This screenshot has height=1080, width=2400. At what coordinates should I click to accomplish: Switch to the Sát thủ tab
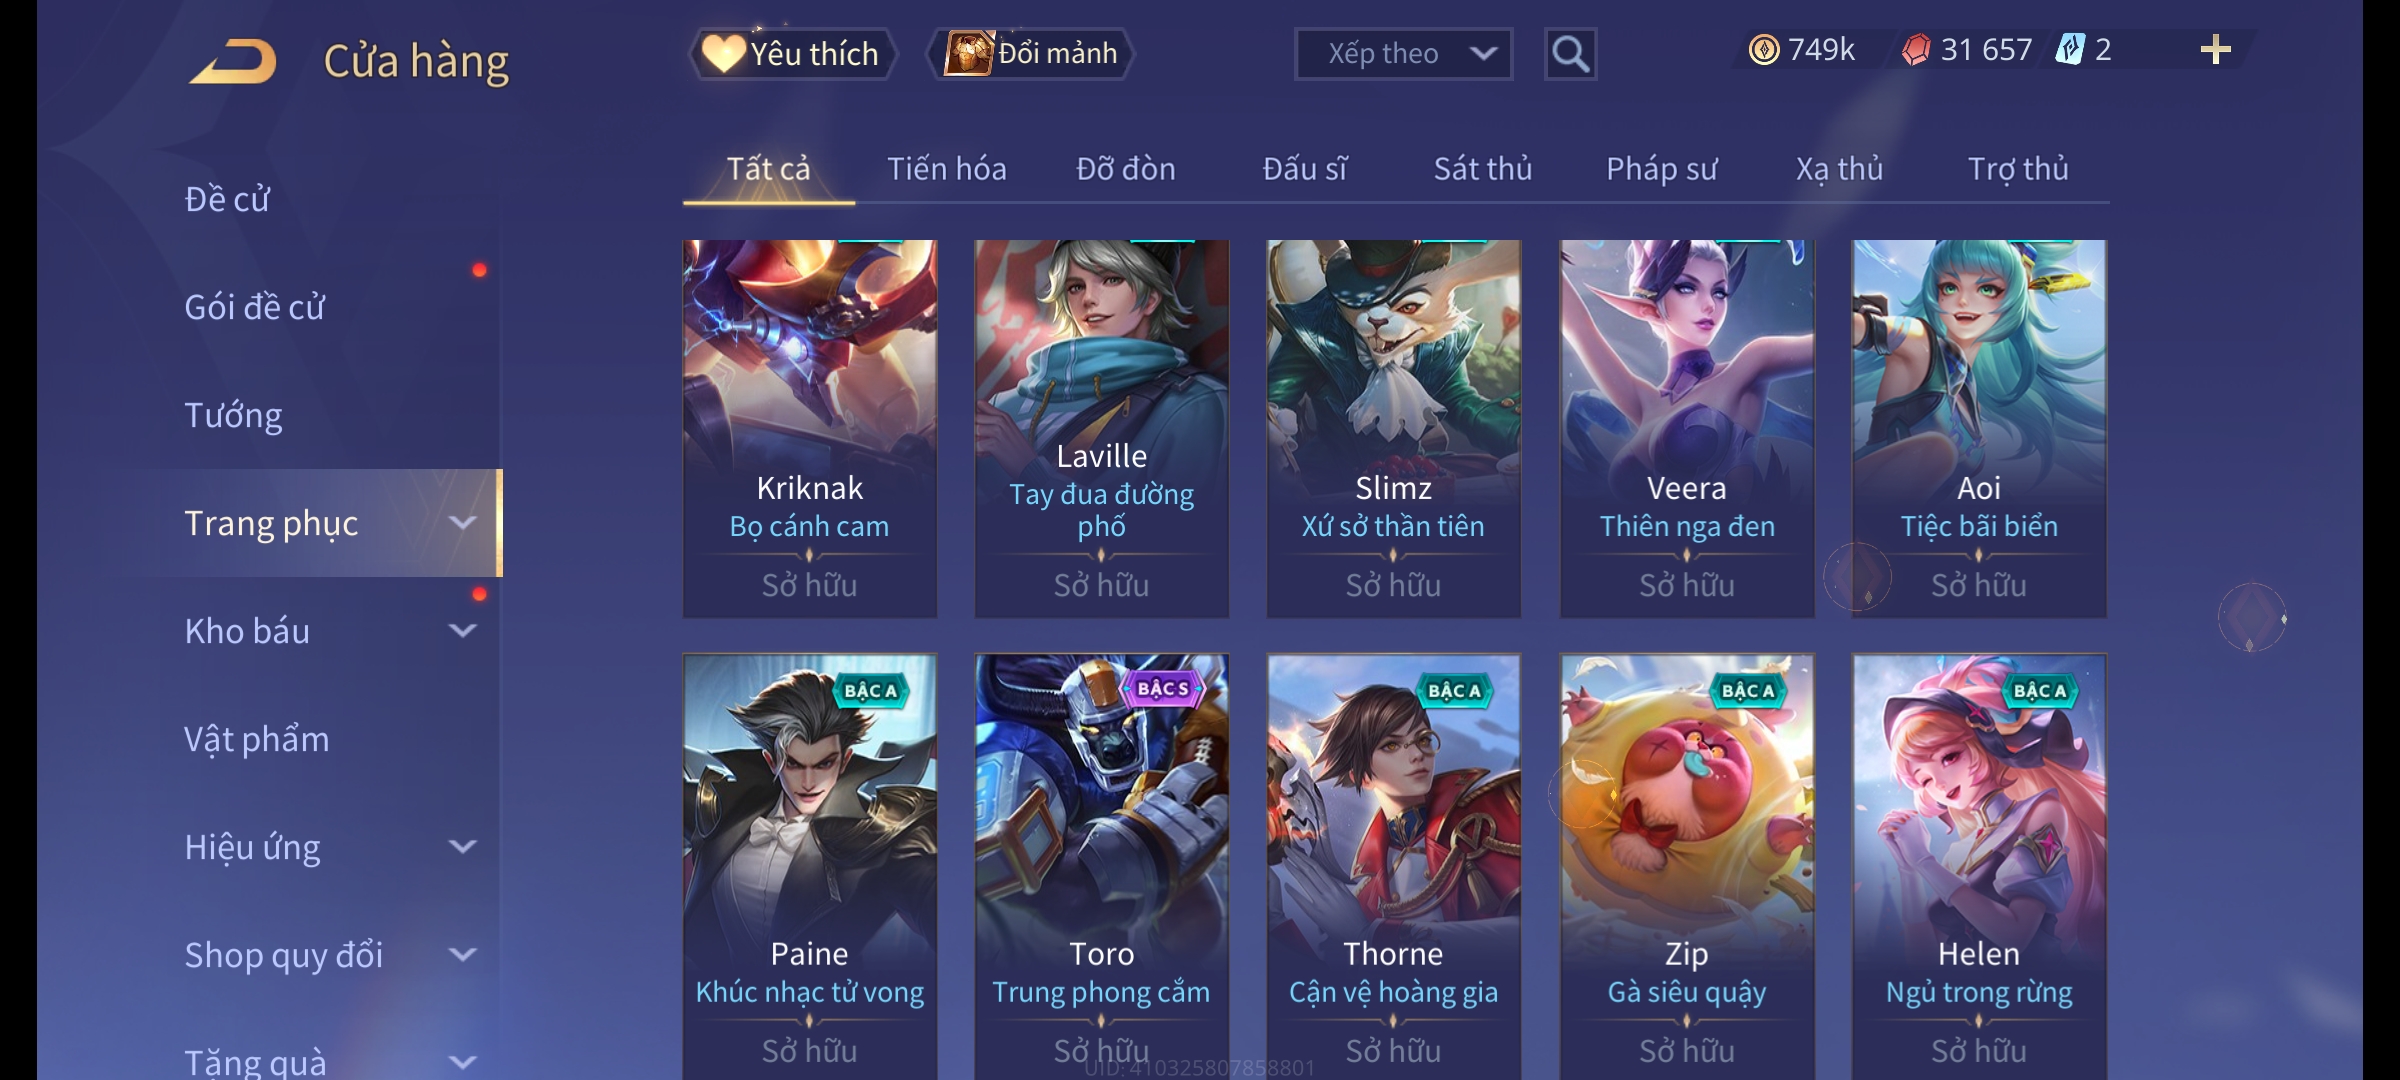tap(1482, 169)
